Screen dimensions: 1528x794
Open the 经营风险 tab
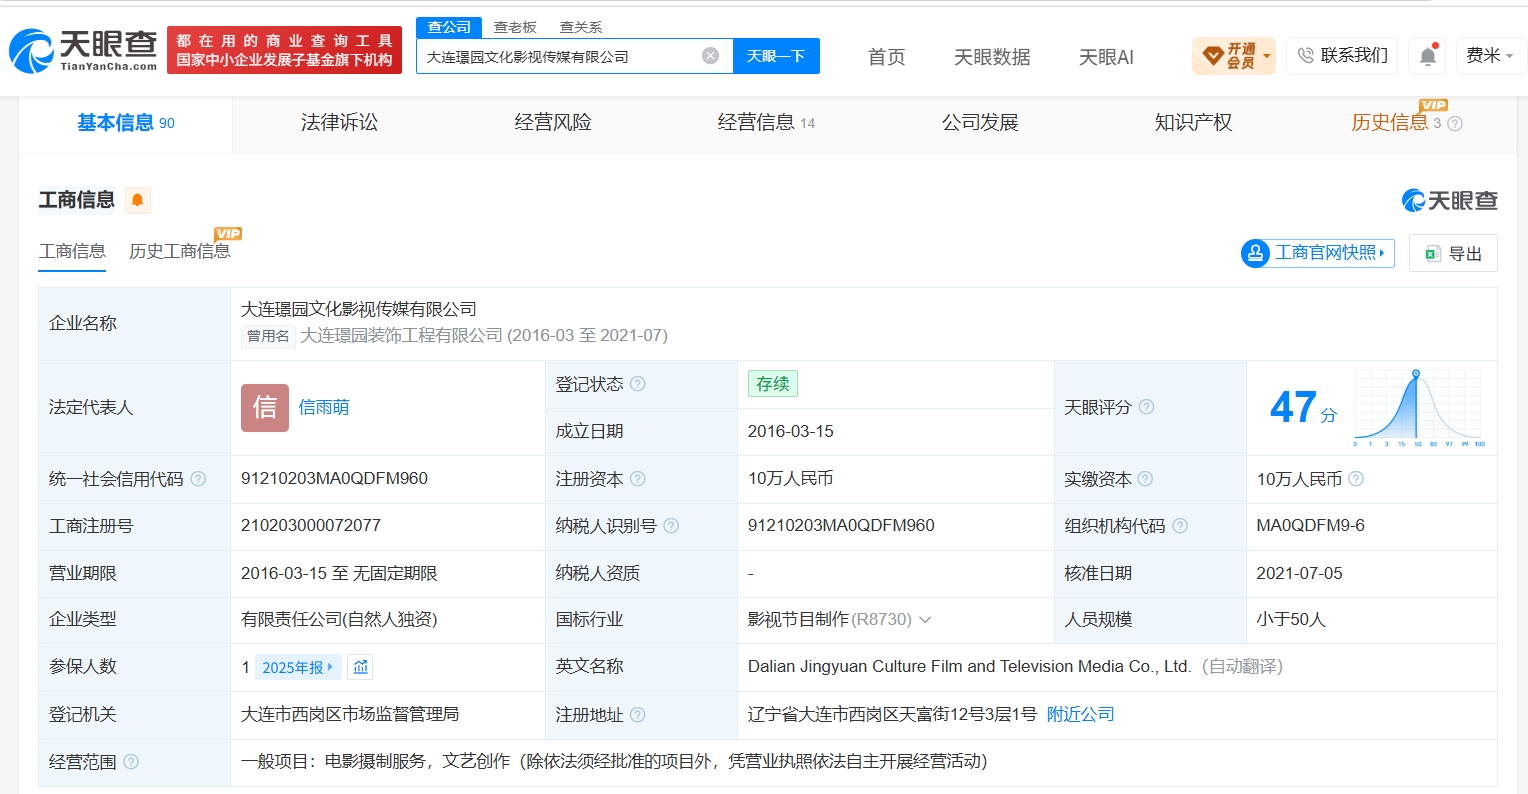coord(553,123)
